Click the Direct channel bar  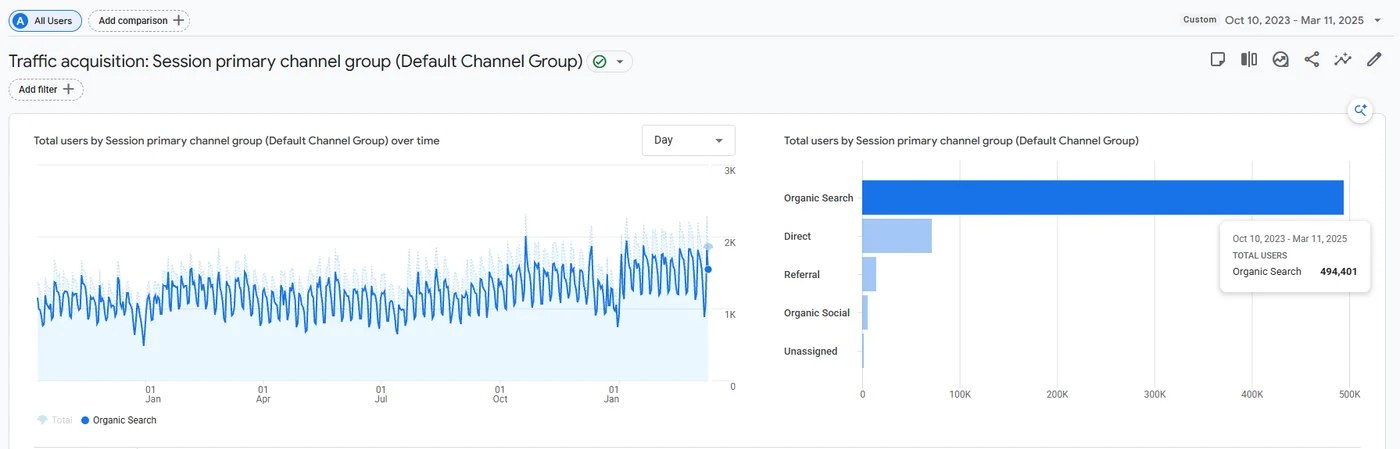(x=897, y=236)
